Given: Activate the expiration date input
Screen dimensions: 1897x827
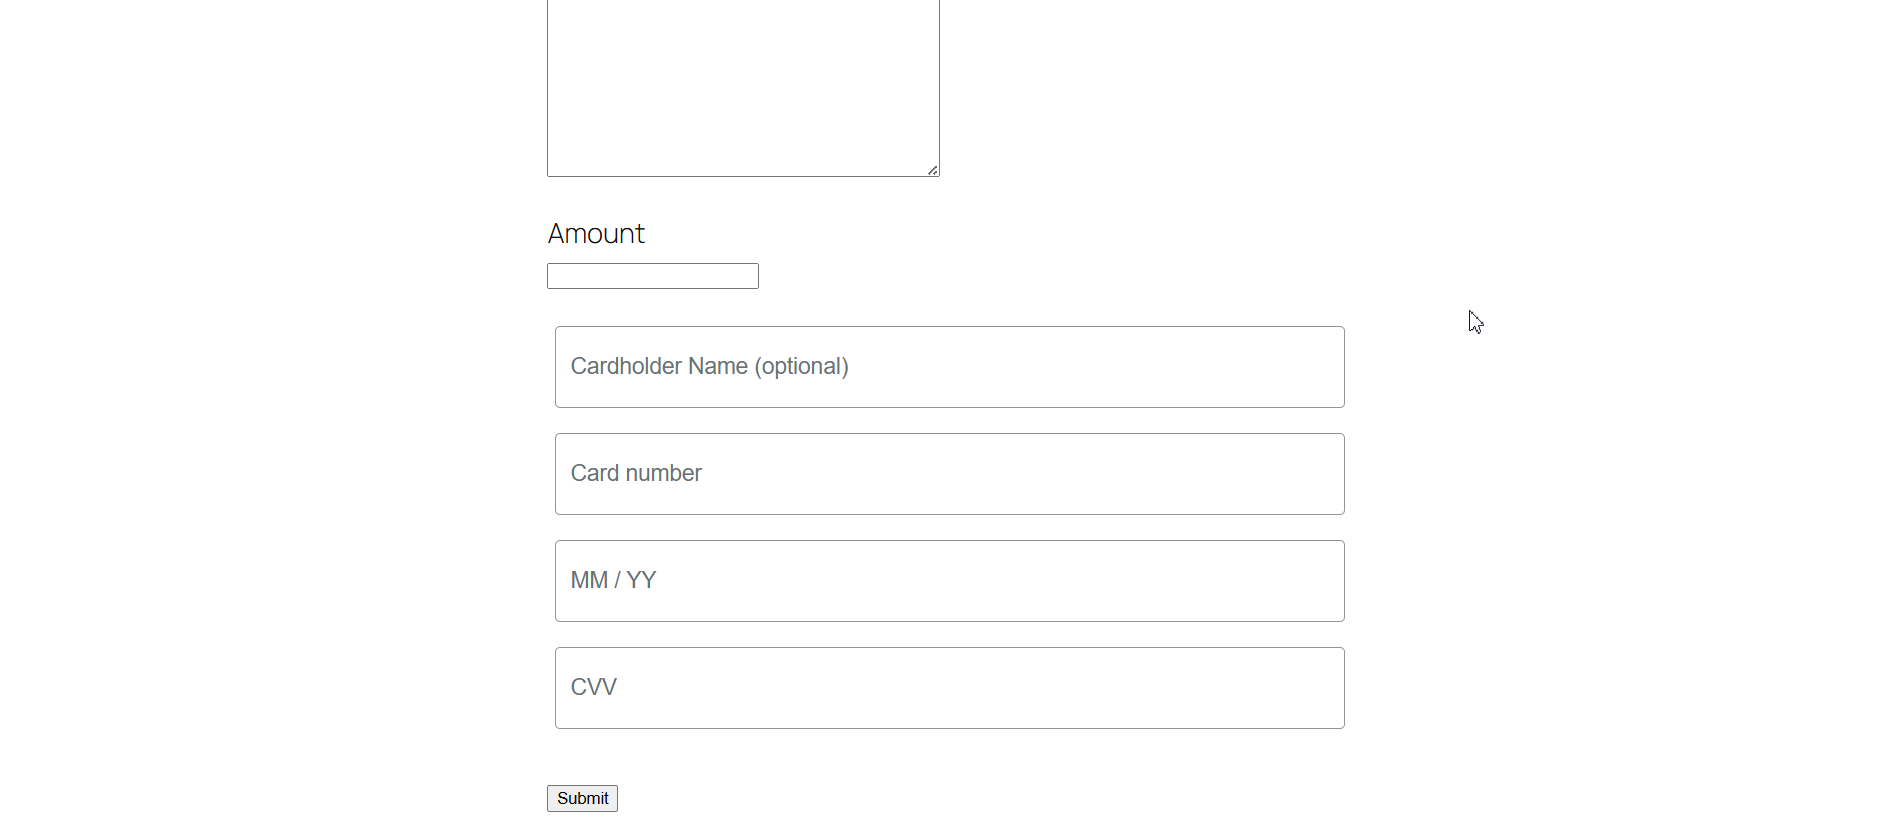Looking at the screenshot, I should [x=950, y=581].
